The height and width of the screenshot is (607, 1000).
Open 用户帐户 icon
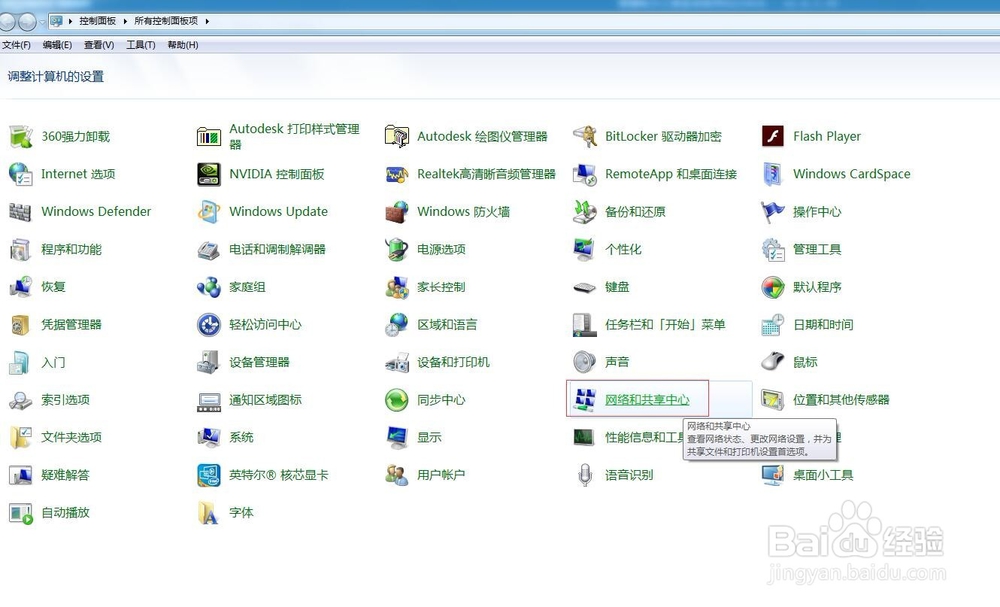[x=397, y=475]
